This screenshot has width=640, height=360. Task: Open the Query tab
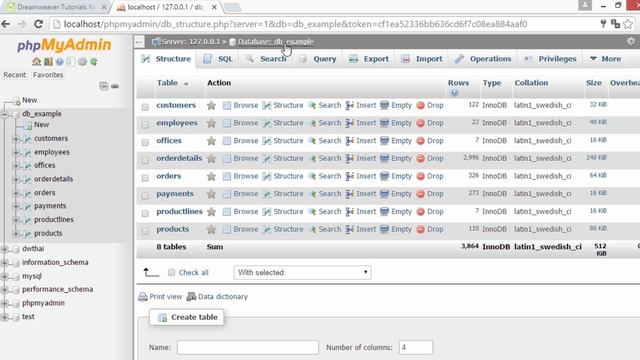click(x=318, y=59)
